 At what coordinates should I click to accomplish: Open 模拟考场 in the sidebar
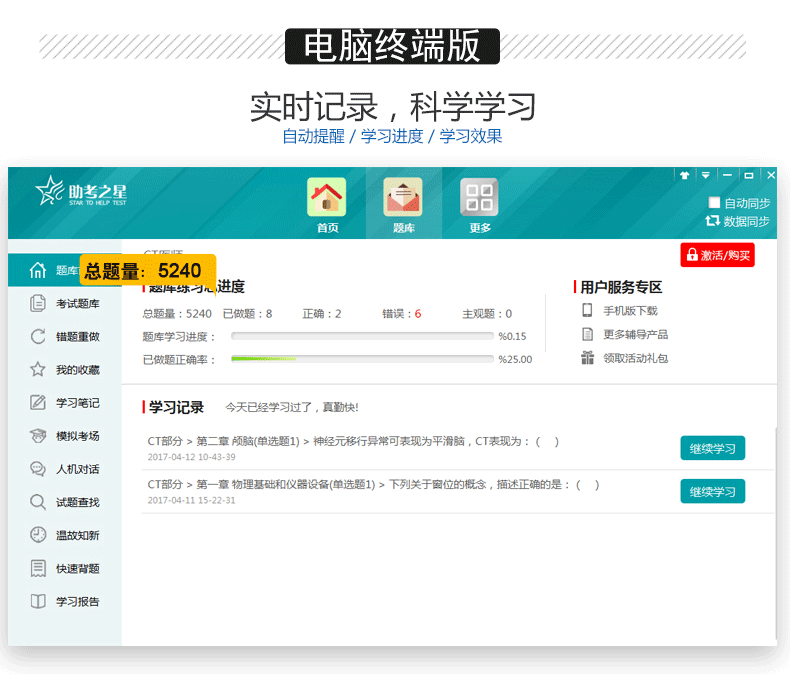click(x=64, y=436)
